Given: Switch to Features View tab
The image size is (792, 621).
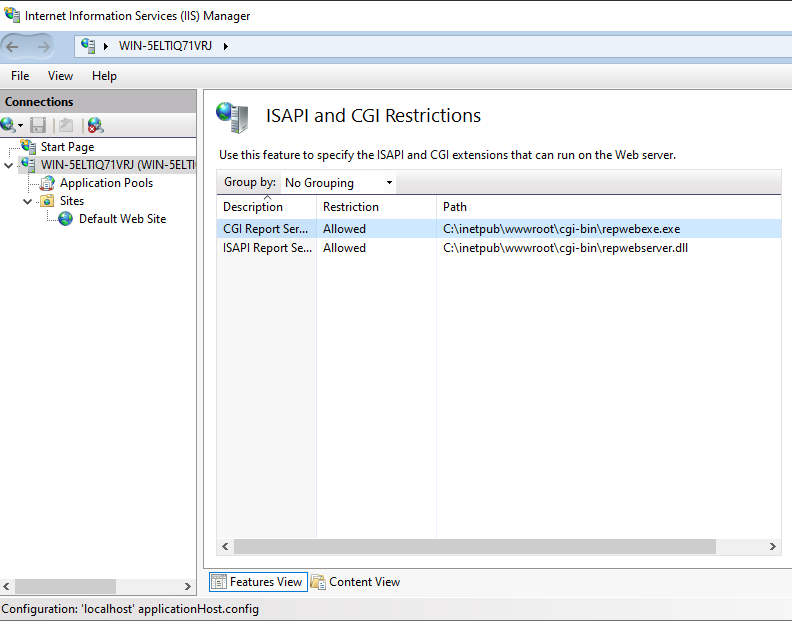Looking at the screenshot, I should [258, 582].
